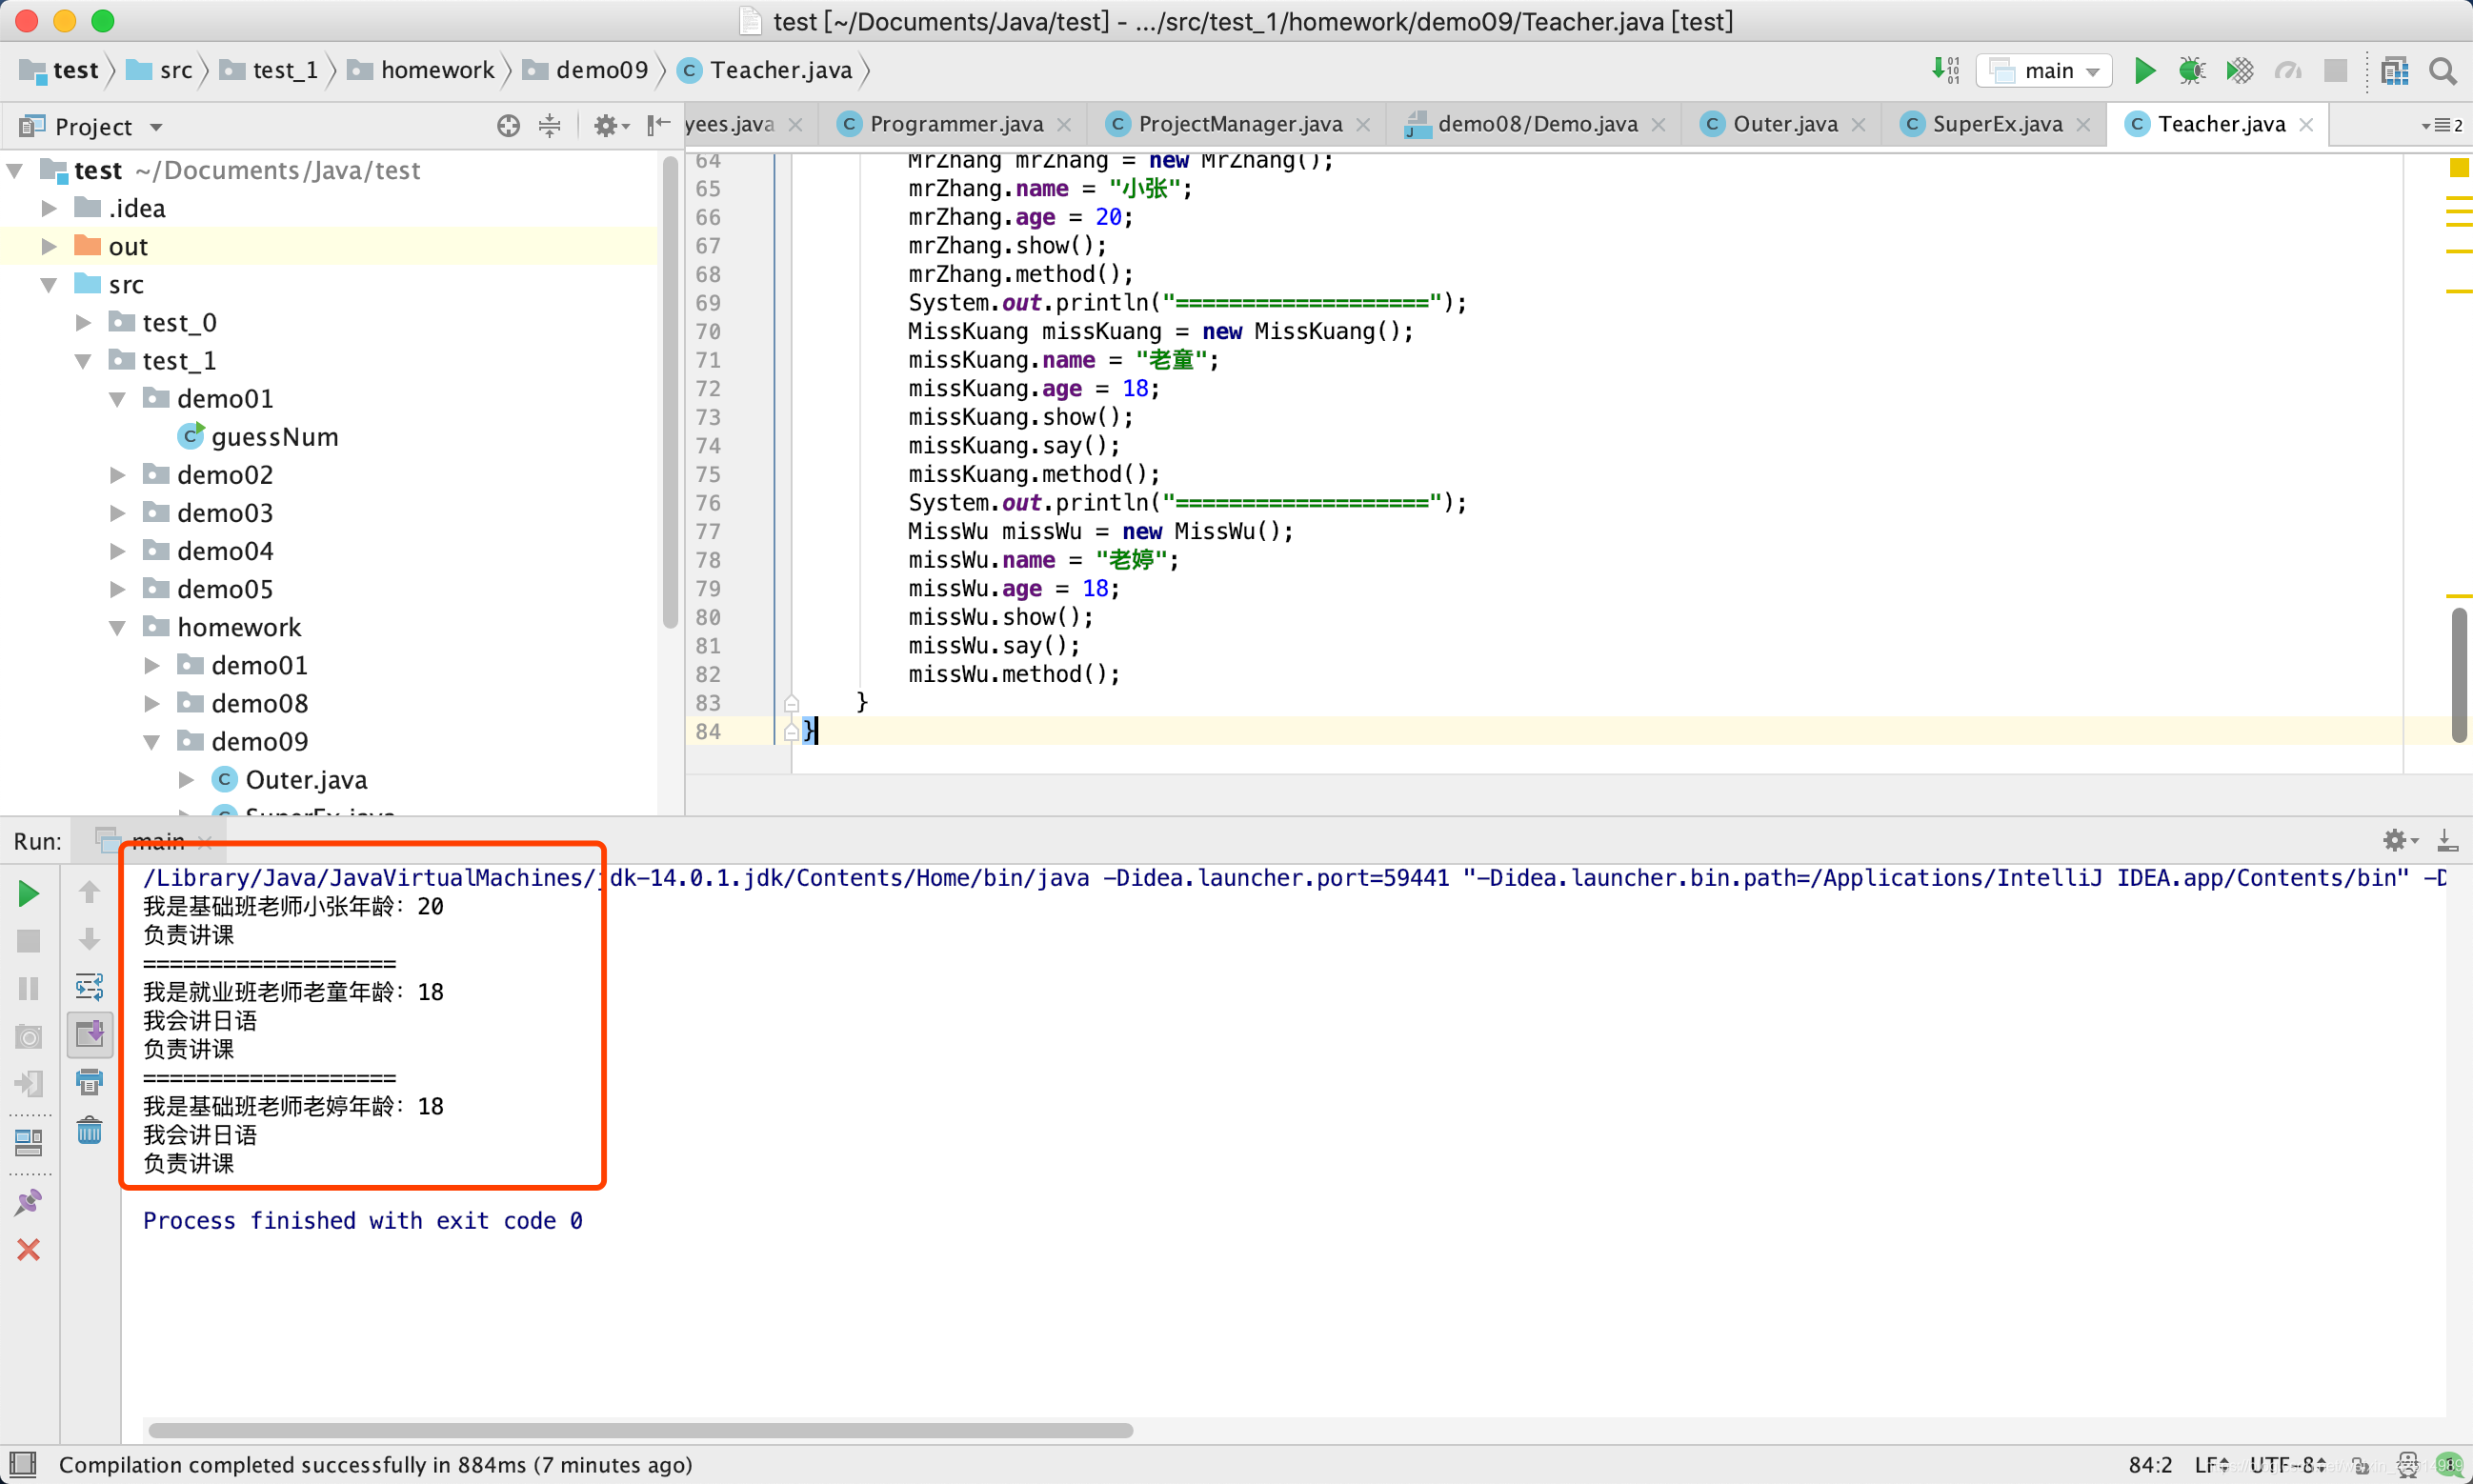Switch to demo08/Demo.java tab
The height and width of the screenshot is (1484, 2473).
(1536, 124)
